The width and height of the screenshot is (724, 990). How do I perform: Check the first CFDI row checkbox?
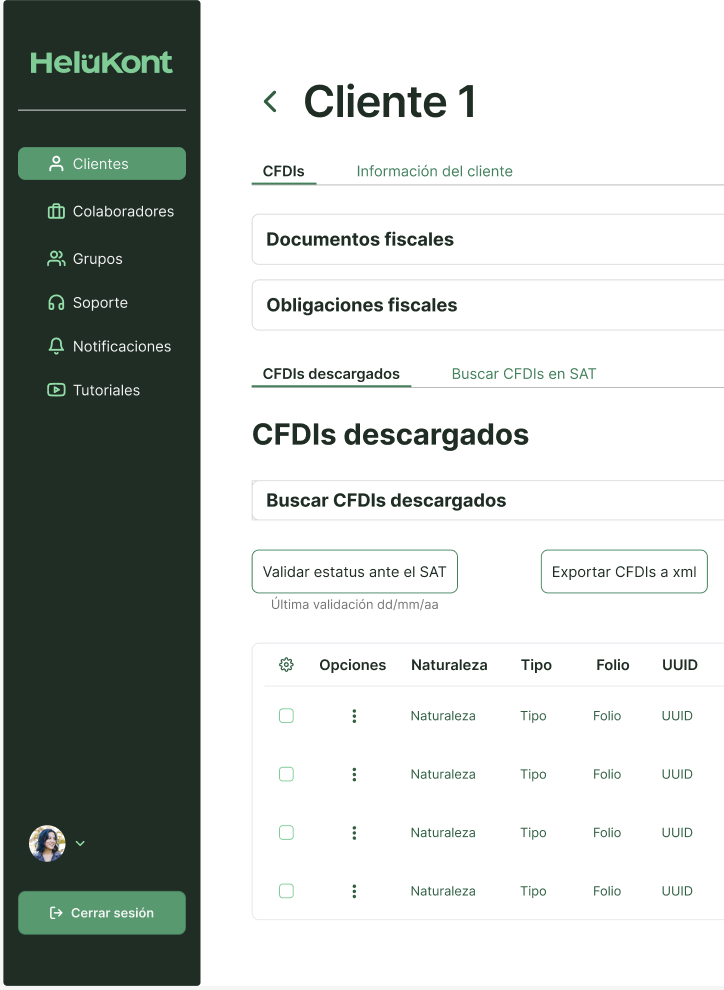click(x=286, y=716)
